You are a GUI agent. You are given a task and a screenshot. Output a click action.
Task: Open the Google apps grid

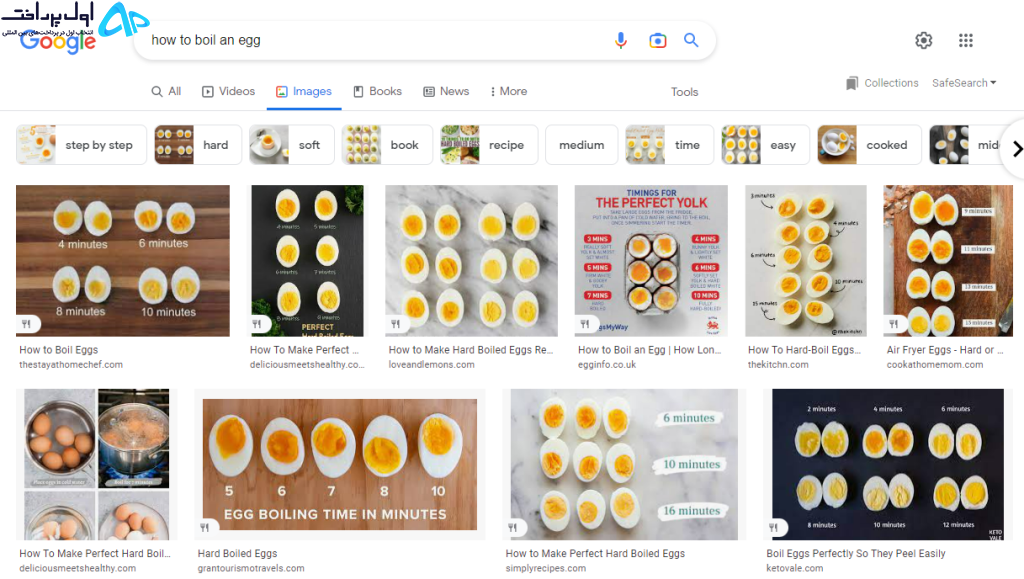click(x=966, y=40)
